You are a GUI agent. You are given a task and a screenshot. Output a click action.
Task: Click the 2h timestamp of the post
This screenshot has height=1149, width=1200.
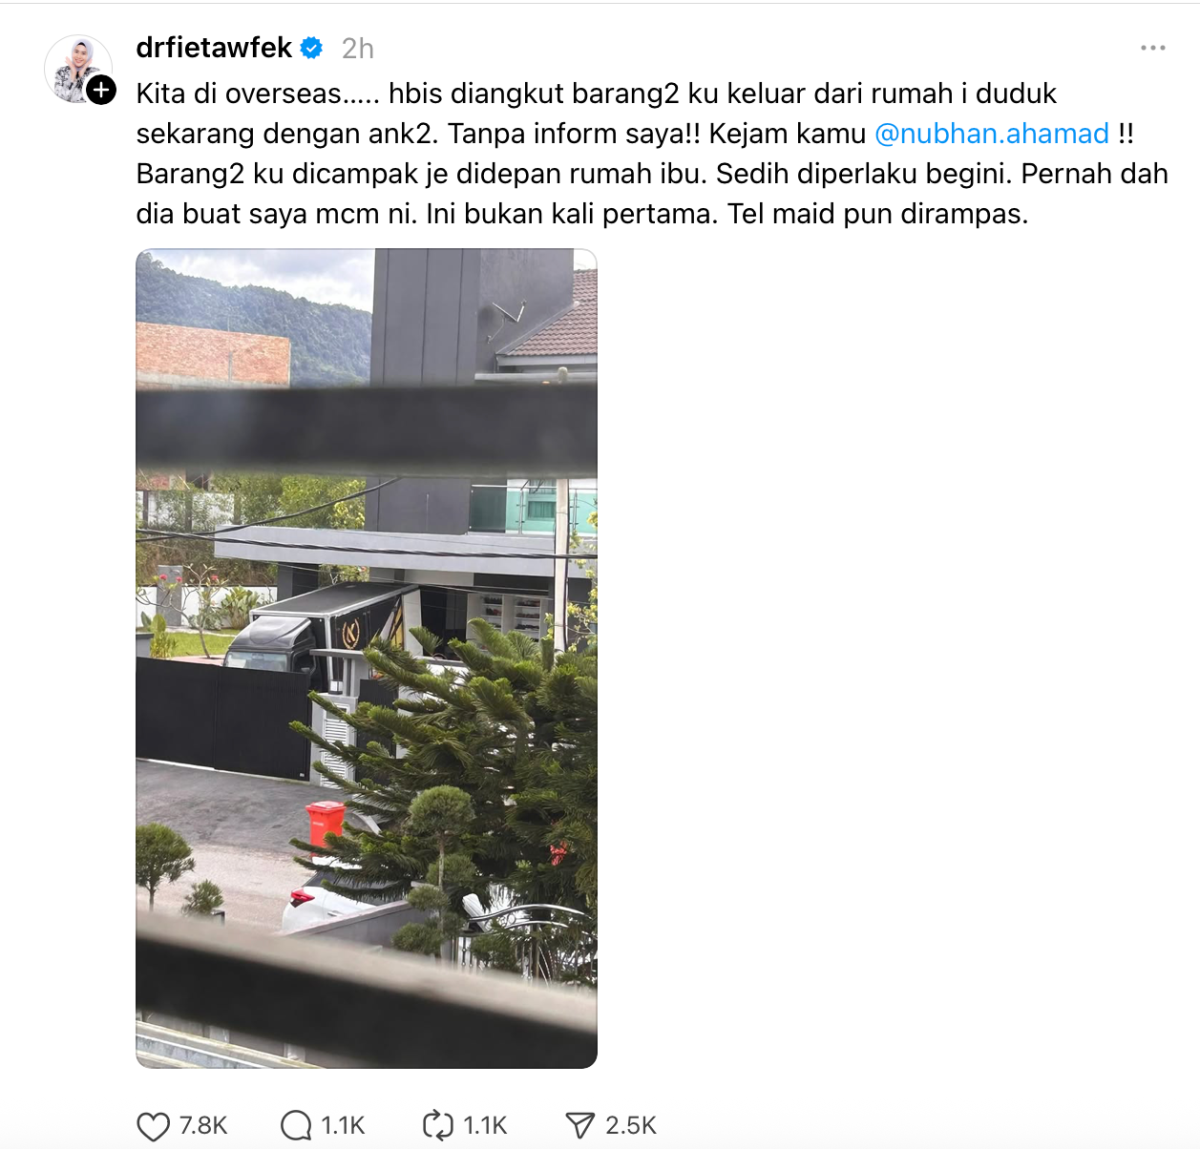click(x=358, y=48)
